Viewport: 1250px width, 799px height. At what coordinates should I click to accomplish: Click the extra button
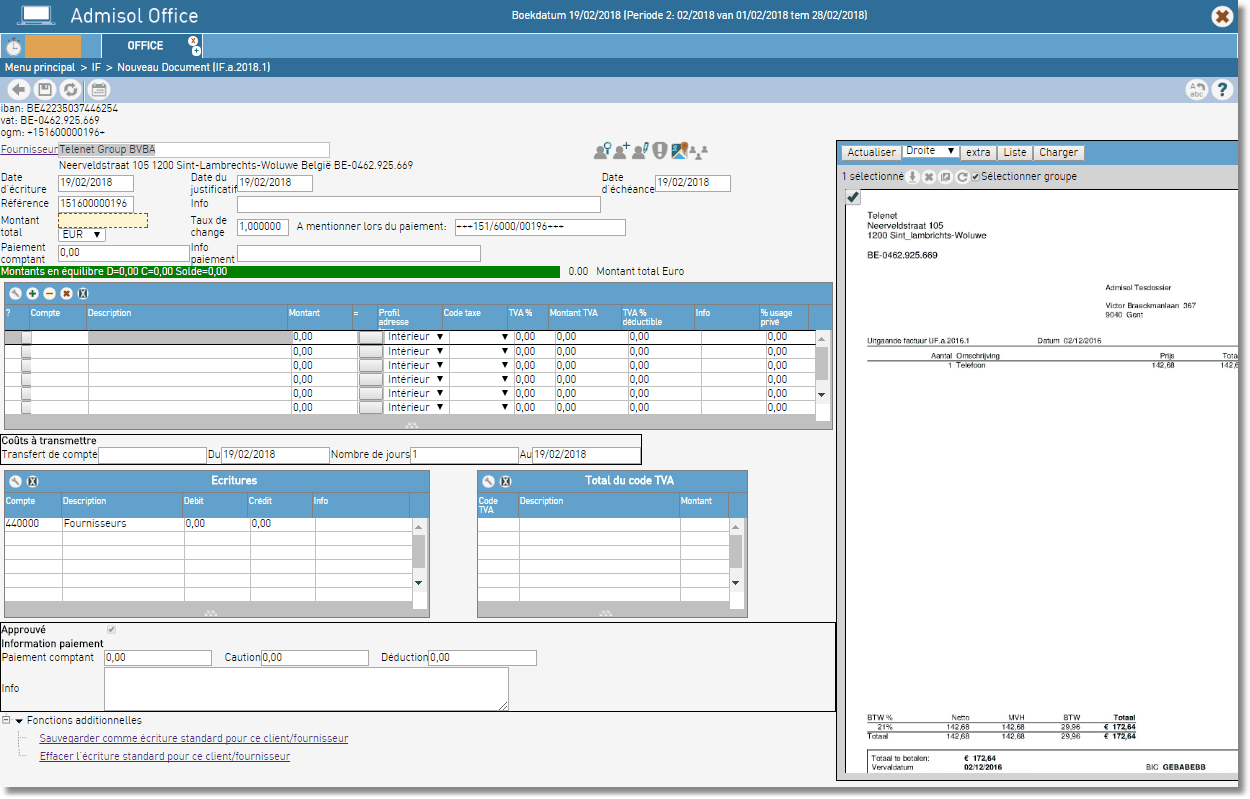coord(978,152)
